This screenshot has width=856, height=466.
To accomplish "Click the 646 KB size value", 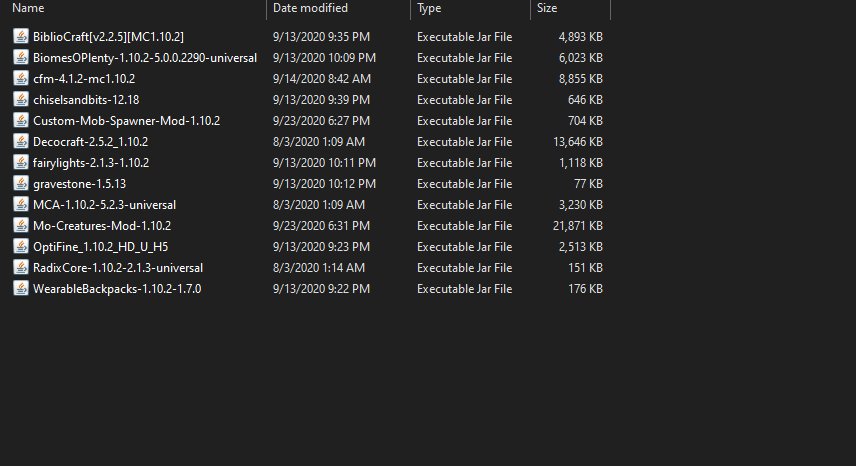I will 585,100.
